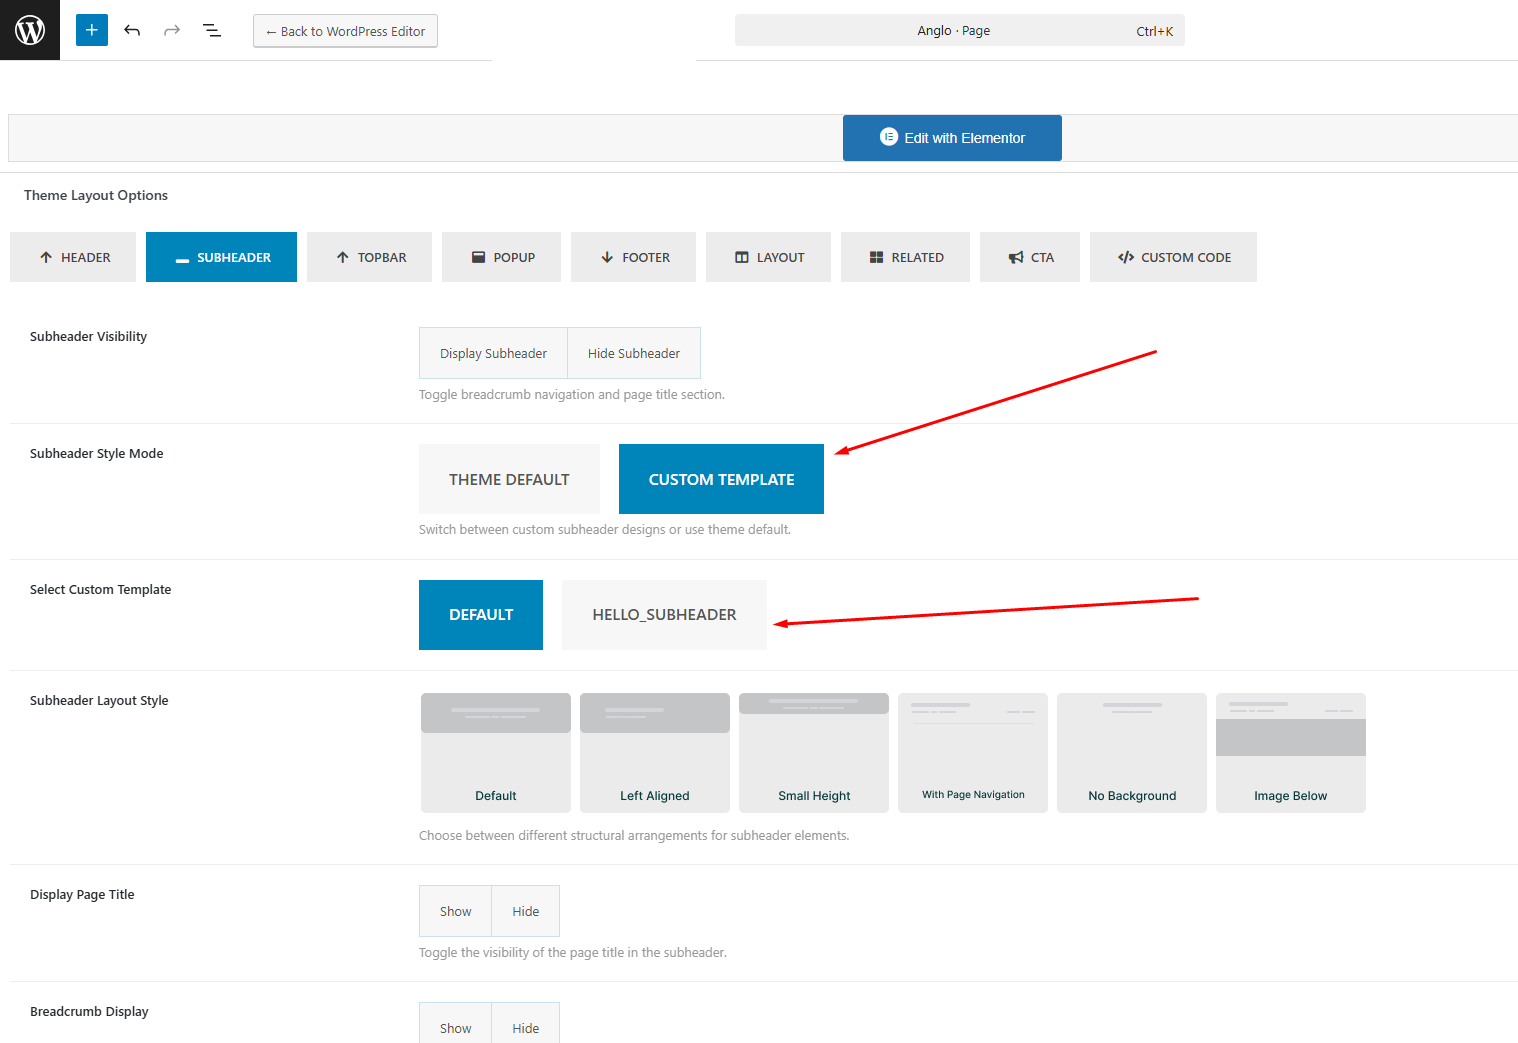Image resolution: width=1518 pixels, height=1043 pixels.
Task: Select the Default subheader layout thumbnail
Action: 495,752
